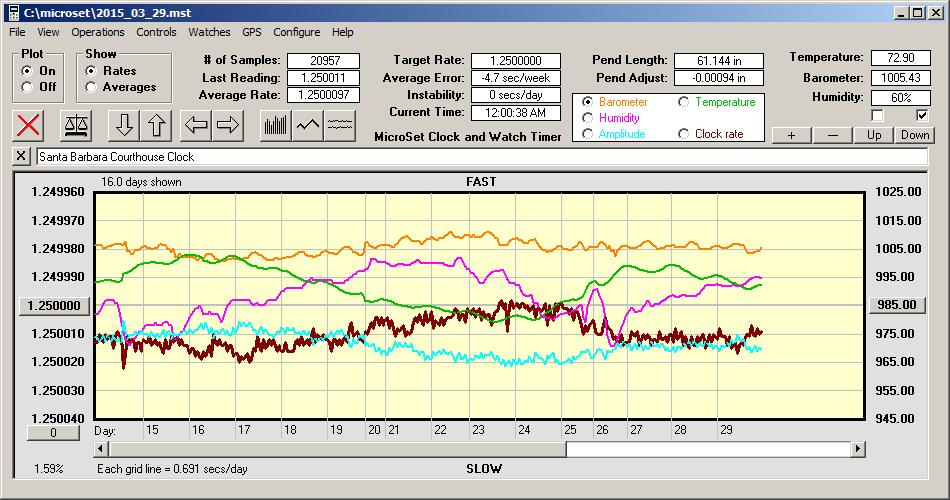Click the Up button
This screenshot has height=500, width=950.
click(x=874, y=135)
